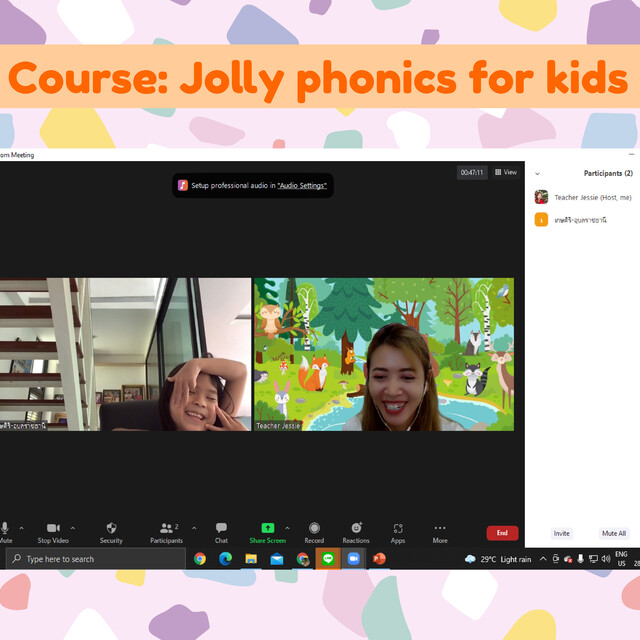Select the Teacher Jessie video tile
Image resolution: width=640 pixels, height=640 pixels.
(x=384, y=354)
